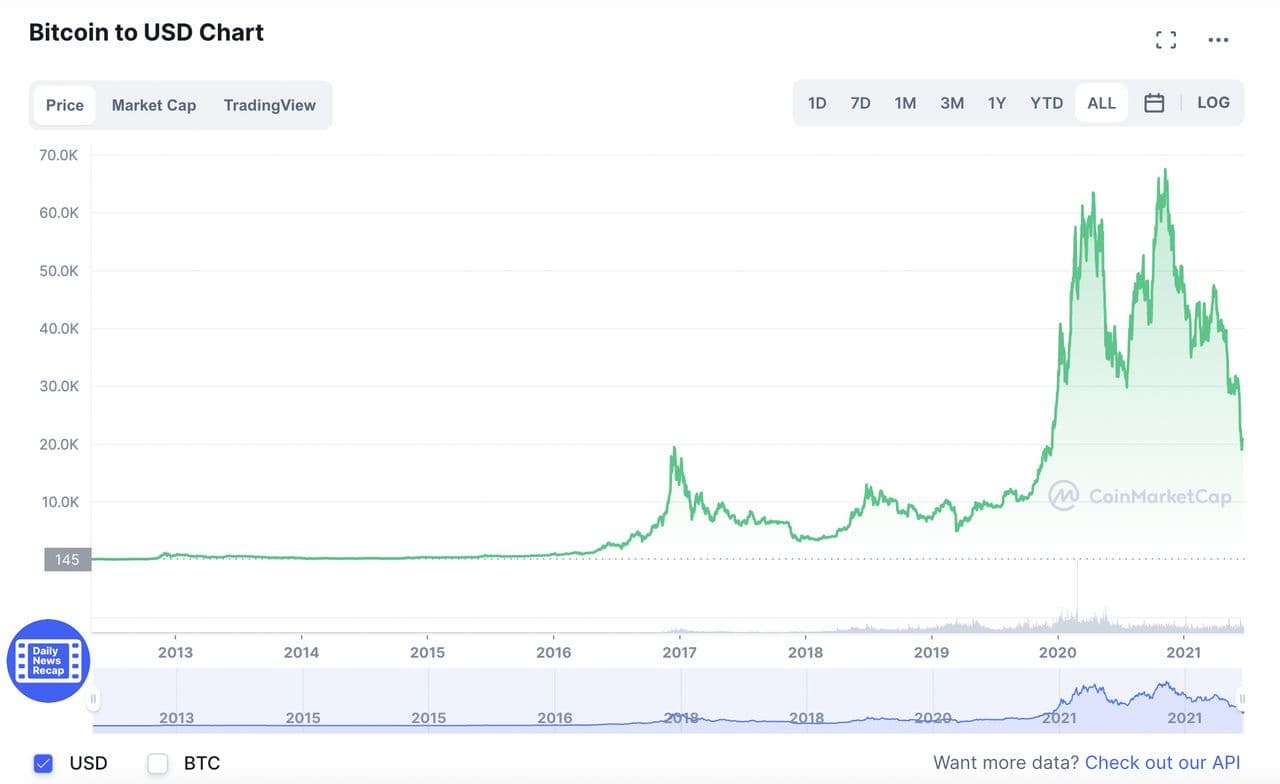Select the 1D time range
The width and height of the screenshot is (1280, 784).
817,103
